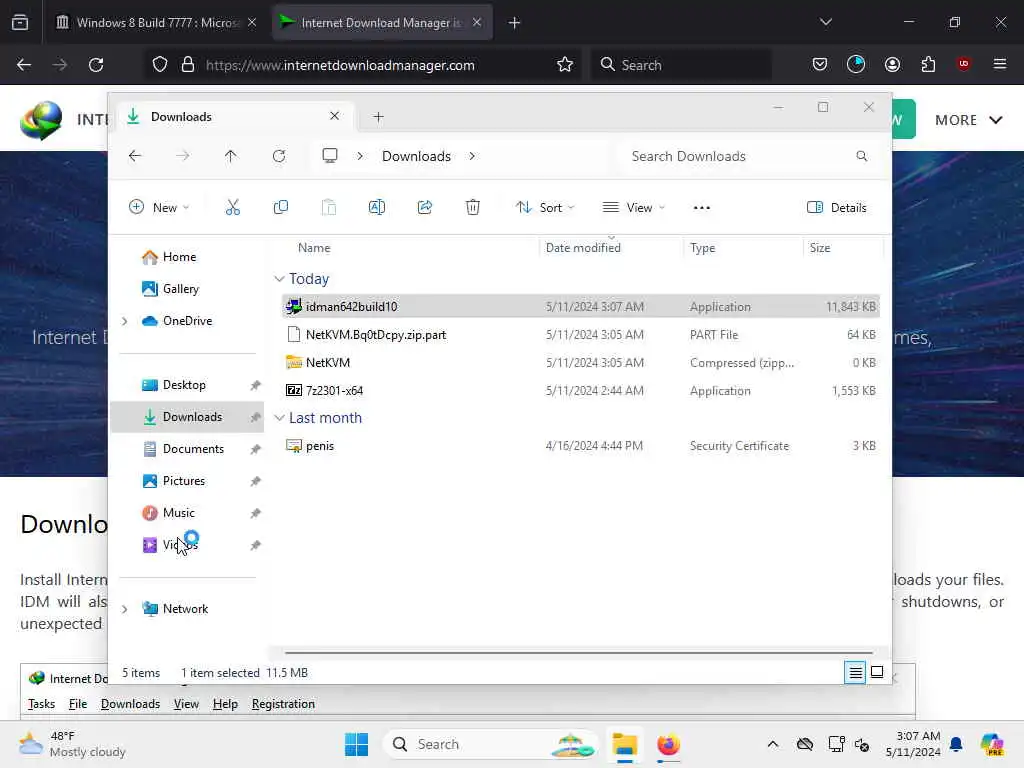The width and height of the screenshot is (1024, 768).
Task: Click chevron after Downloads in address bar
Action: (x=472, y=156)
